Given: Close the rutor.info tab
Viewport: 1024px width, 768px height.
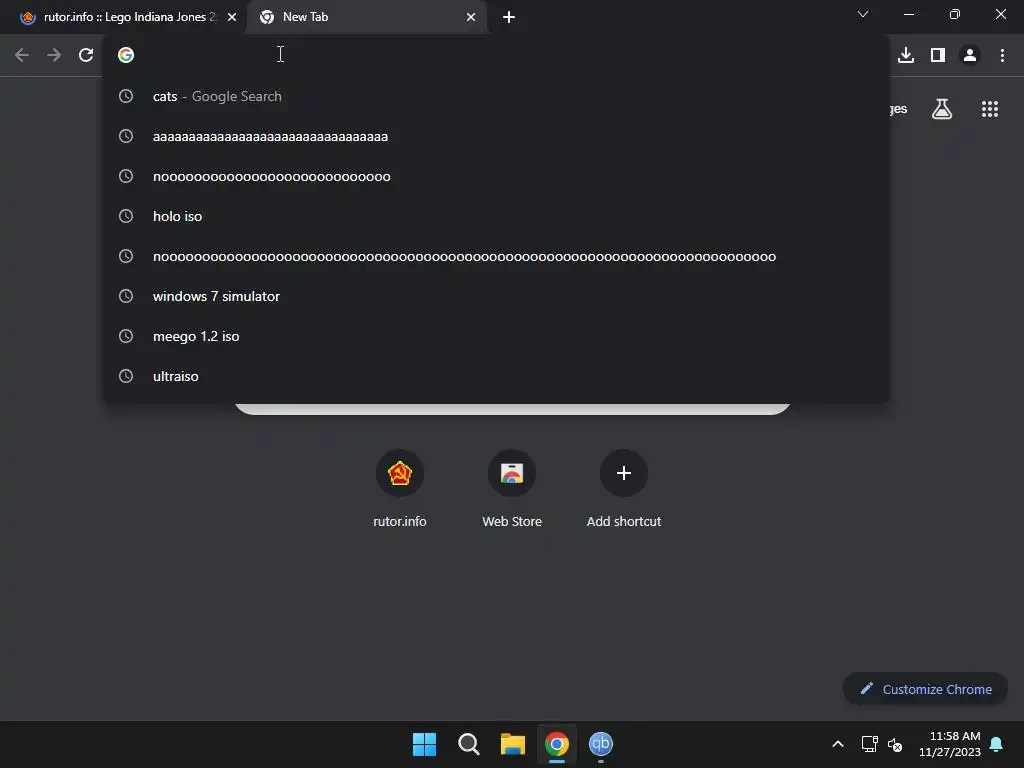Looking at the screenshot, I should [232, 17].
